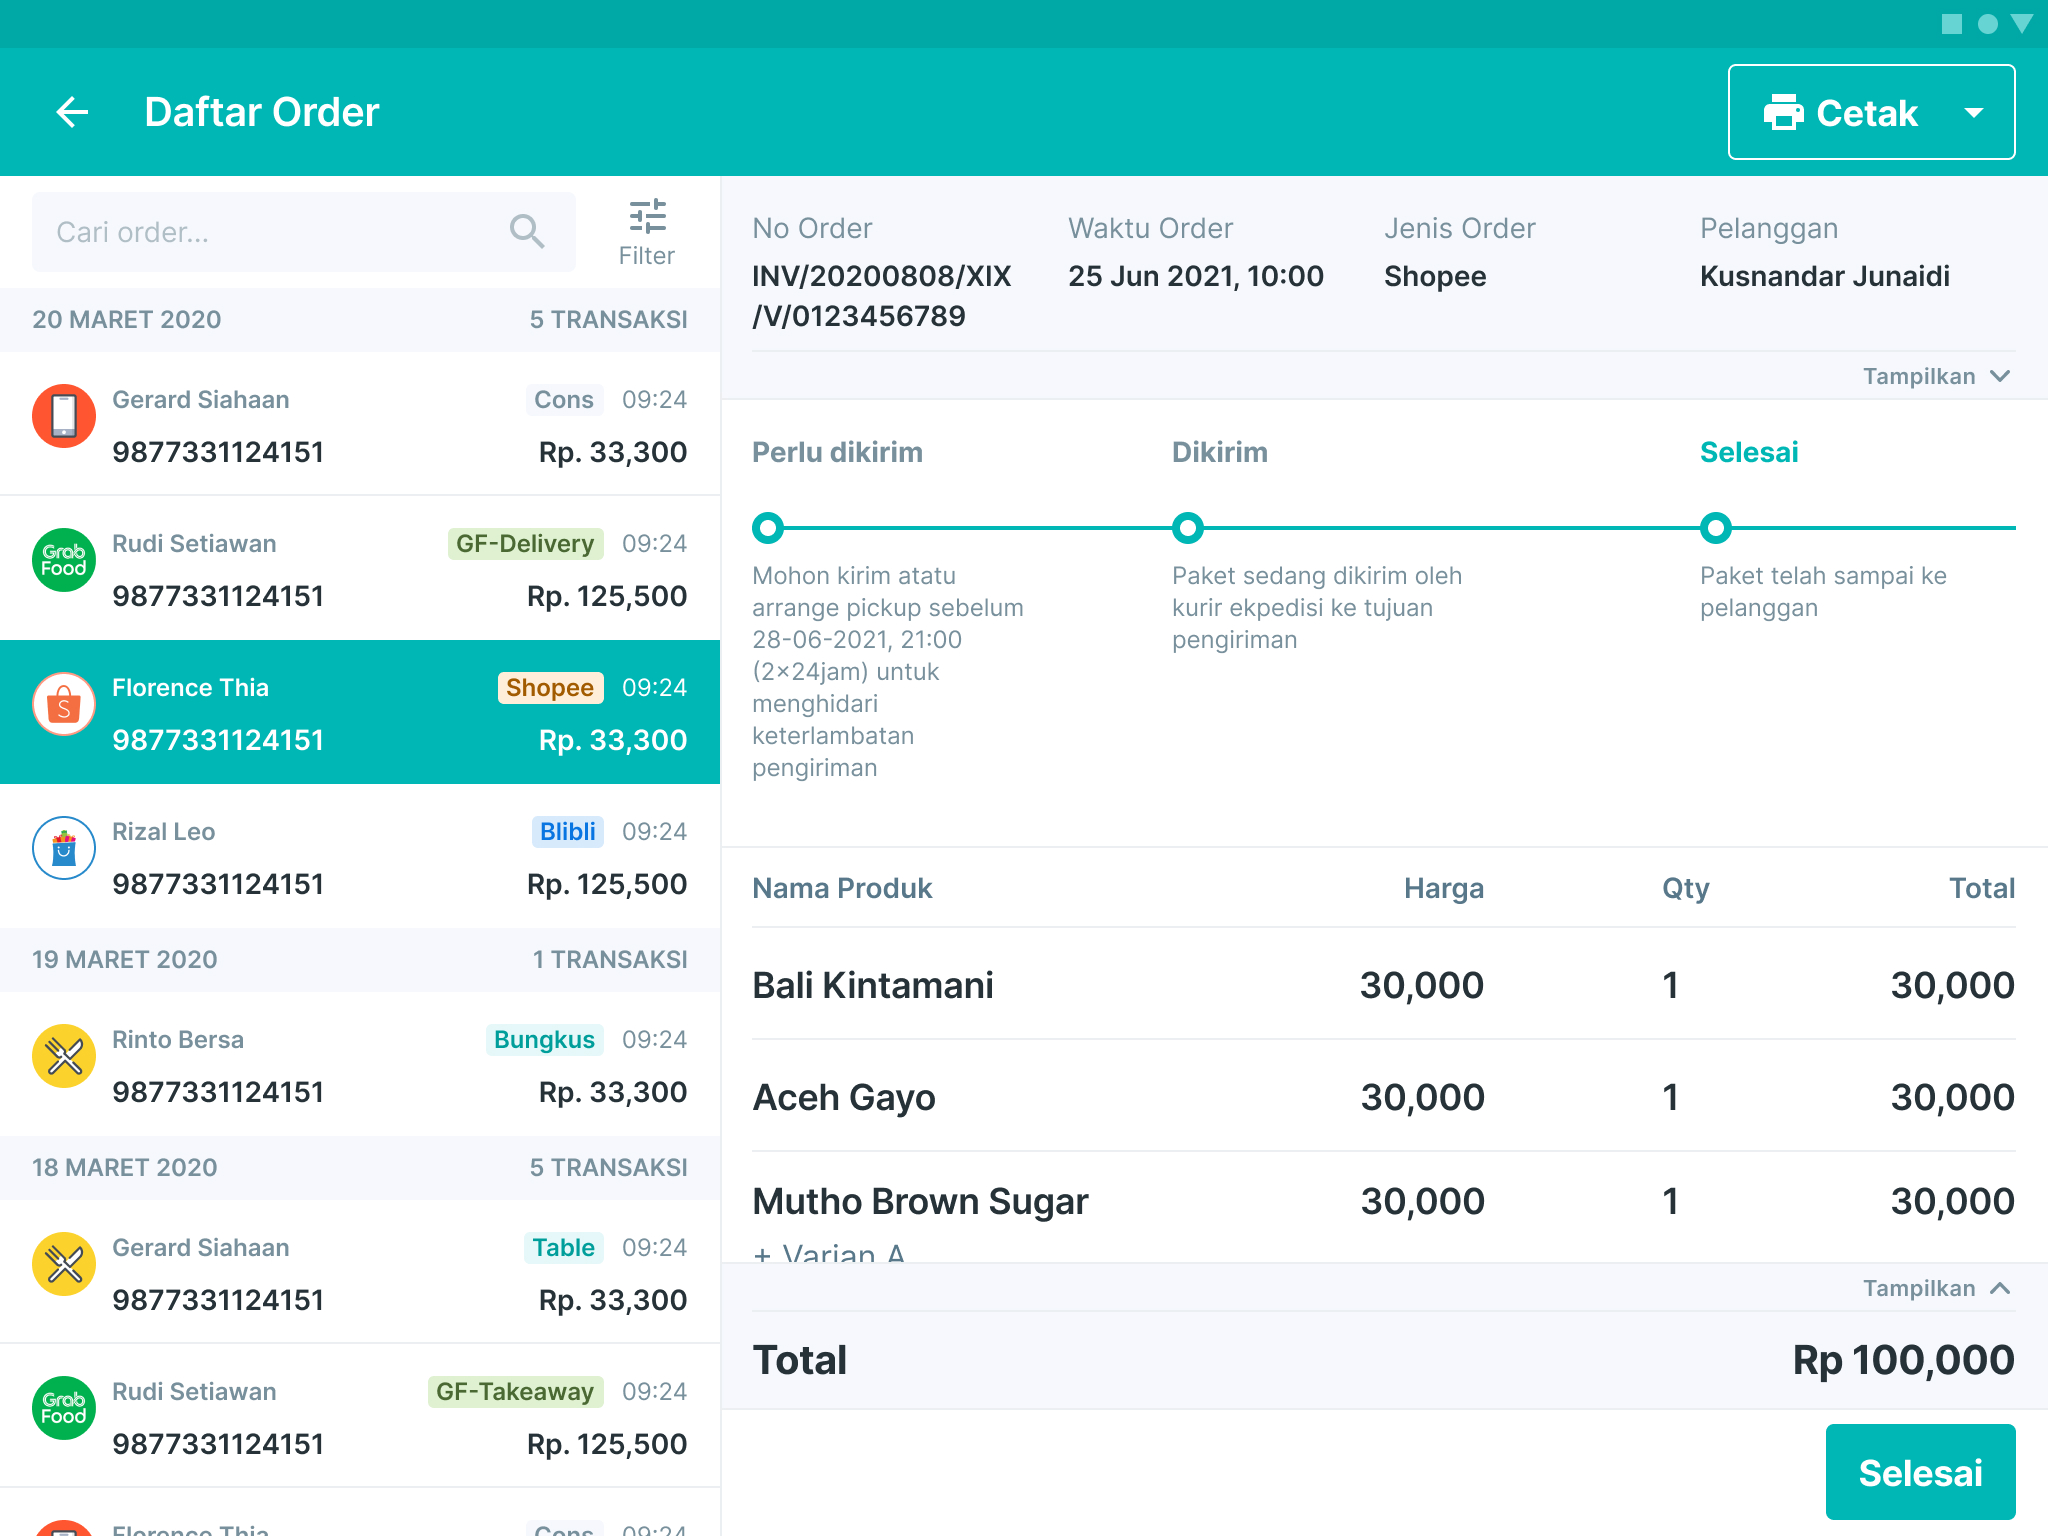Select the GF-Delivery tag
The image size is (2048, 1536).
(525, 544)
